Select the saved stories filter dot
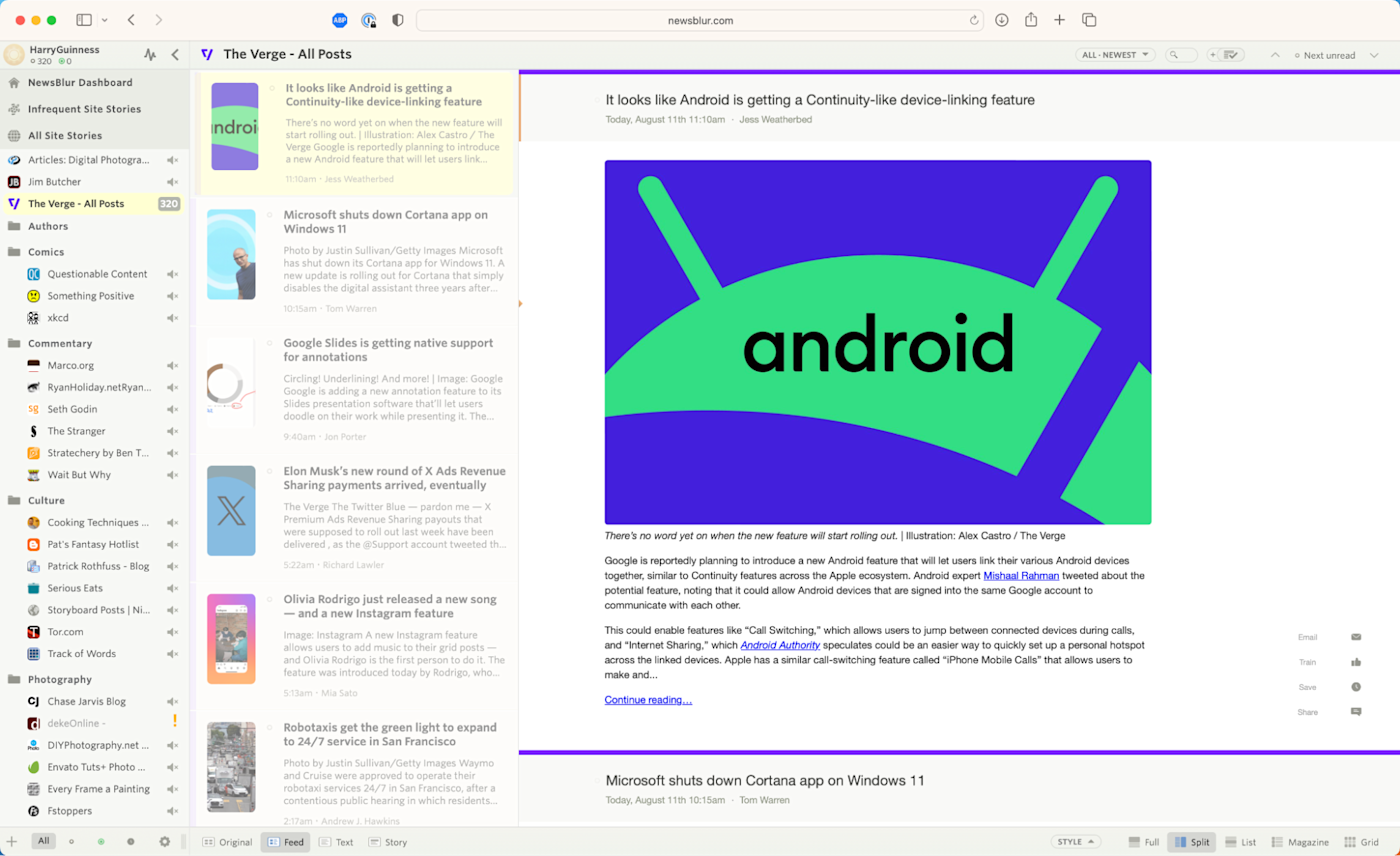Image resolution: width=1400 pixels, height=856 pixels. tap(131, 842)
